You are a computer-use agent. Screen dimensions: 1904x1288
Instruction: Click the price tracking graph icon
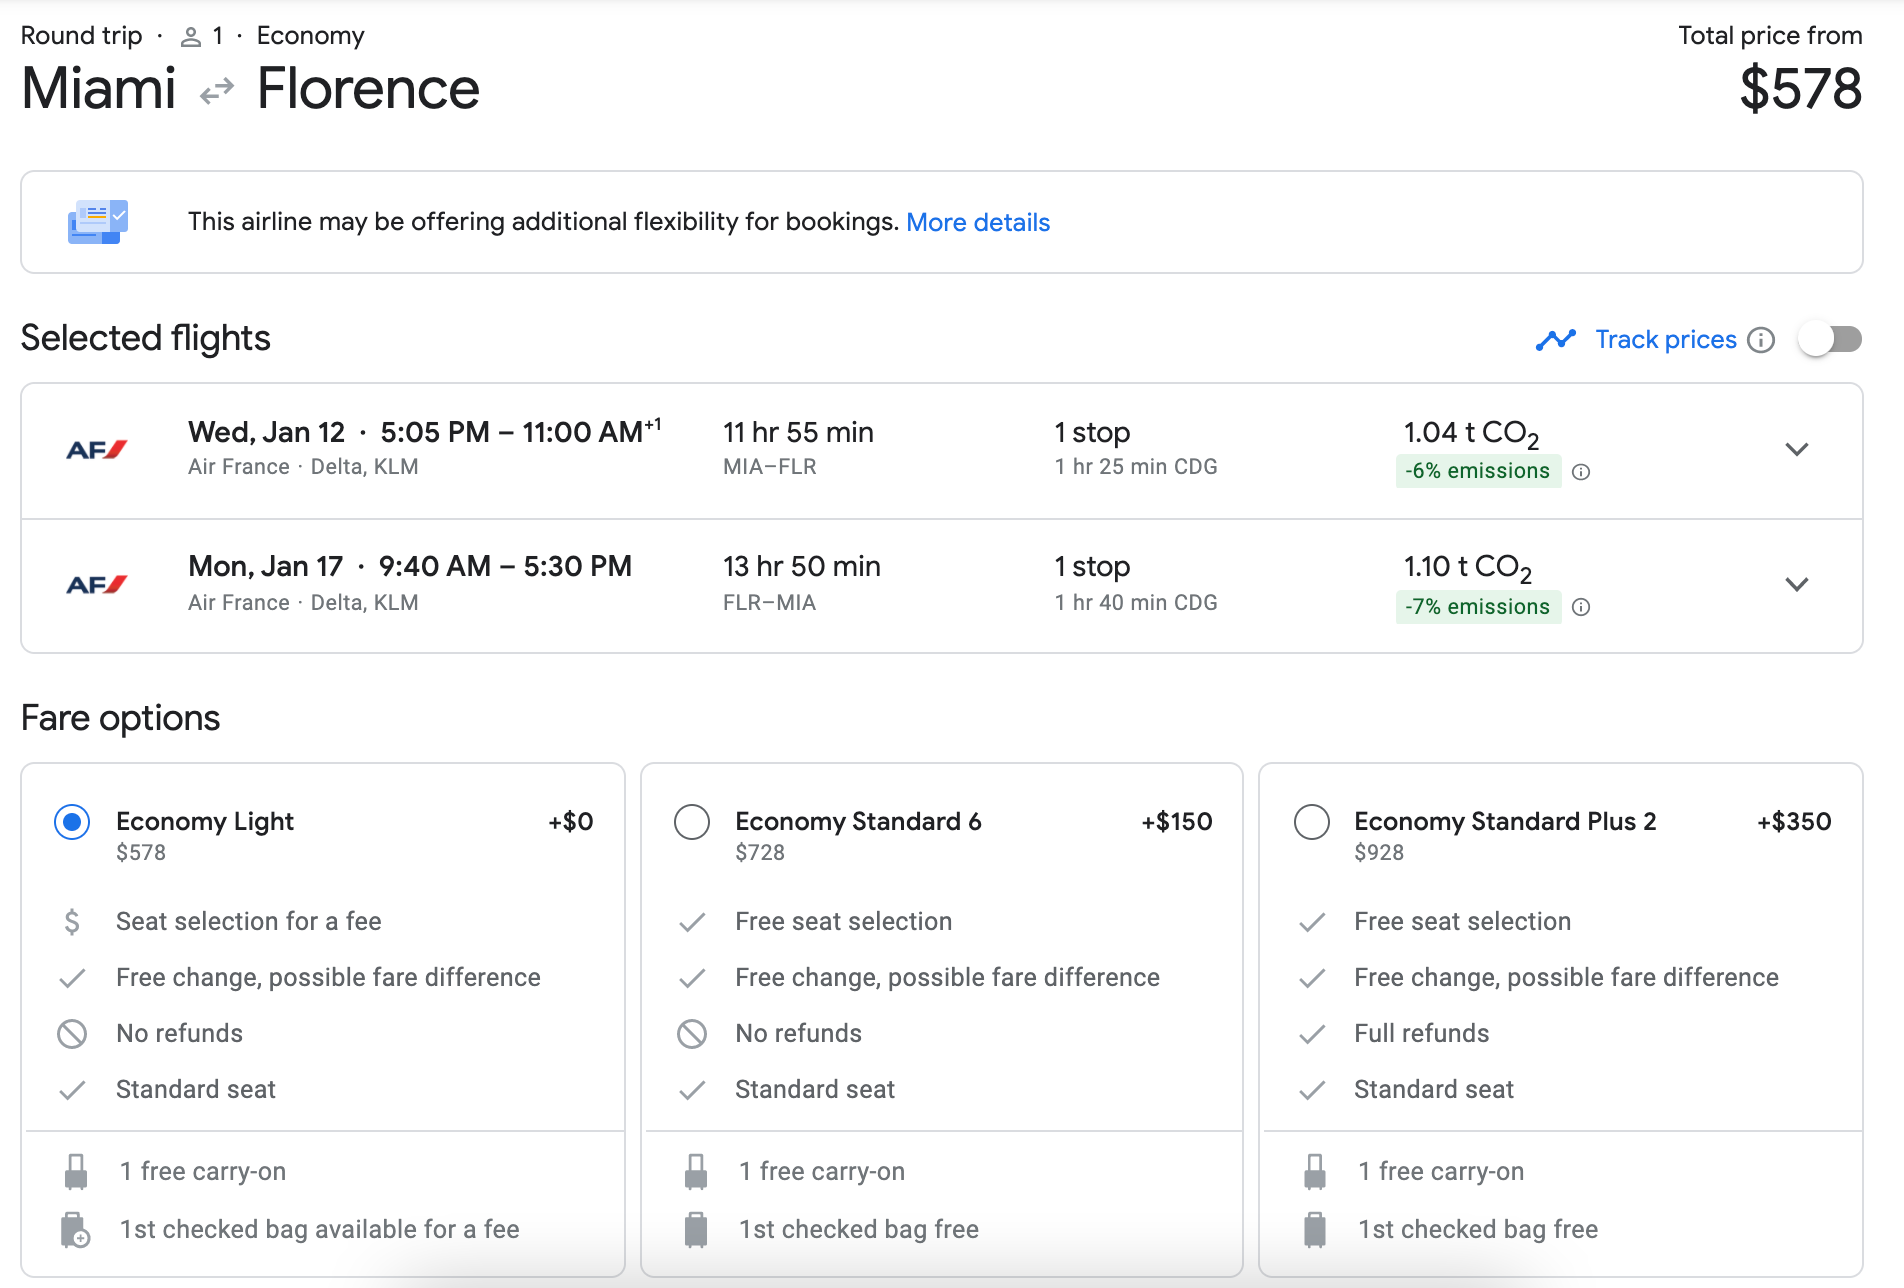[1555, 340]
